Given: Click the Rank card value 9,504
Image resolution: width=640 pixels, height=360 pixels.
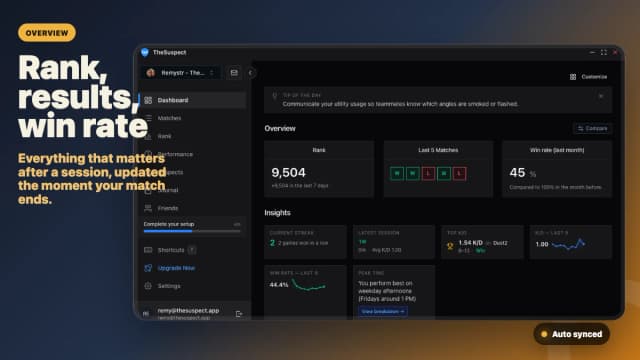Looking at the screenshot, I should tap(289, 173).
